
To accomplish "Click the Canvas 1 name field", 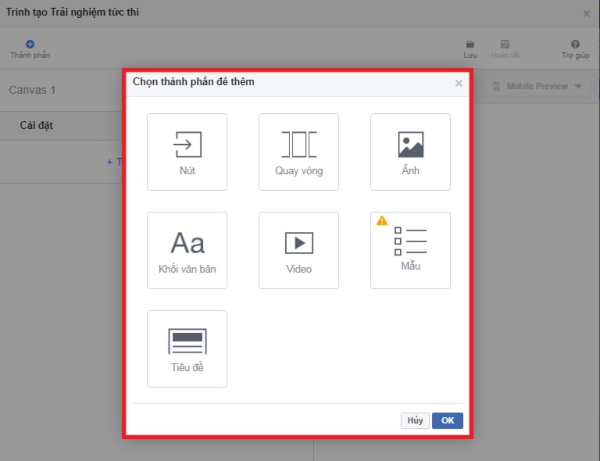I will 32,90.
